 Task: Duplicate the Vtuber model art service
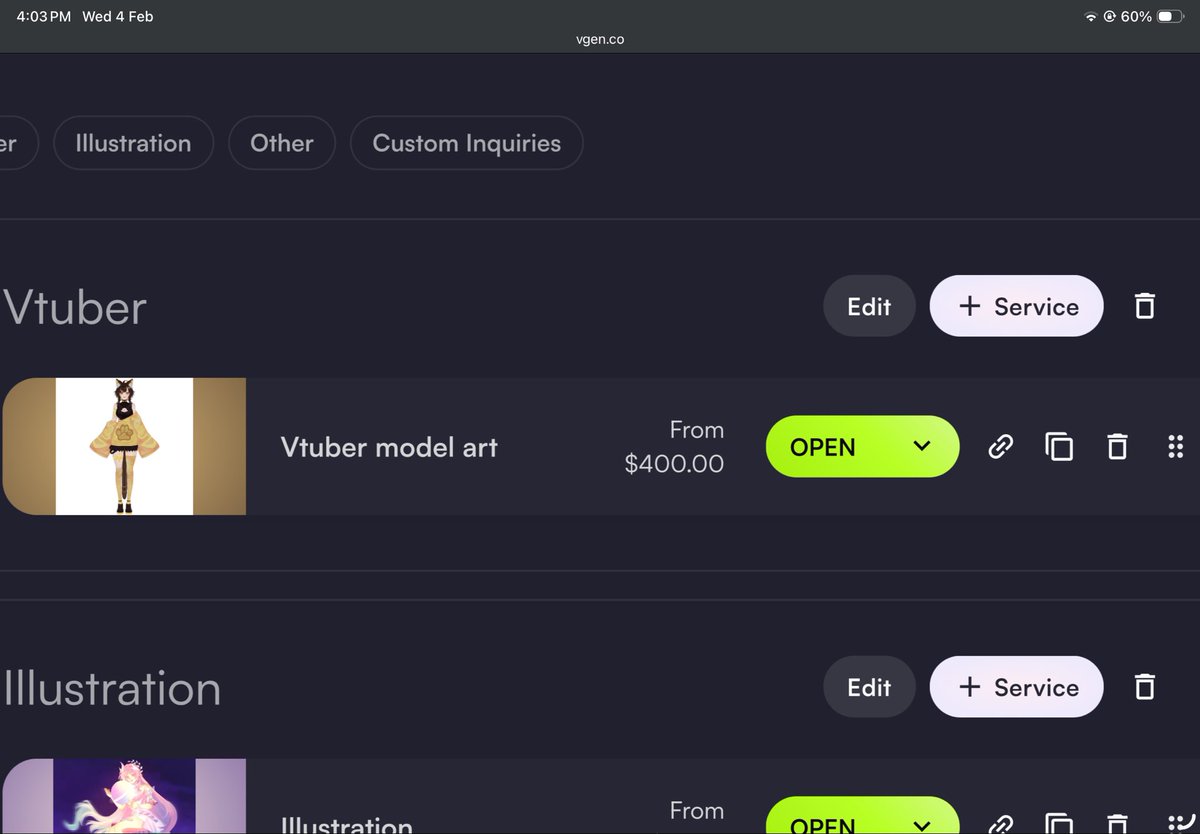(x=1059, y=446)
